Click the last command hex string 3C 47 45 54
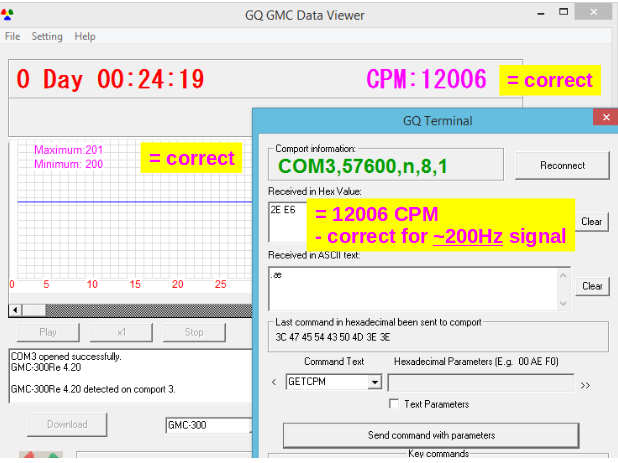Screen dimensions: 618x463 332,337
